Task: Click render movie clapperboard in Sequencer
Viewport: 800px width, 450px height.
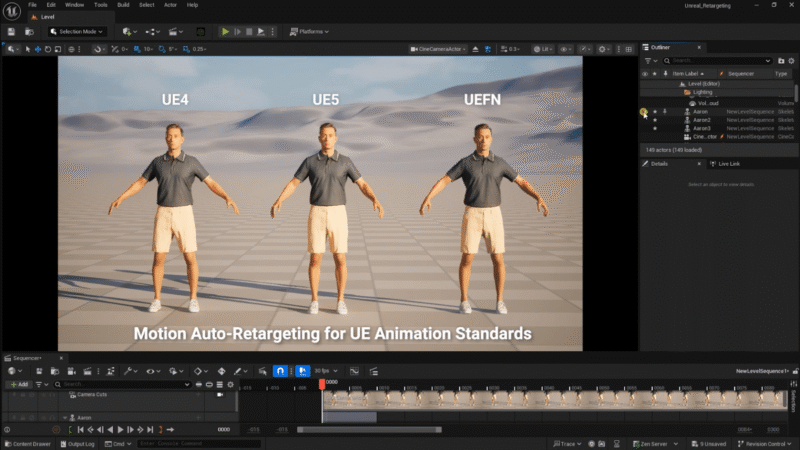Action: pos(87,371)
